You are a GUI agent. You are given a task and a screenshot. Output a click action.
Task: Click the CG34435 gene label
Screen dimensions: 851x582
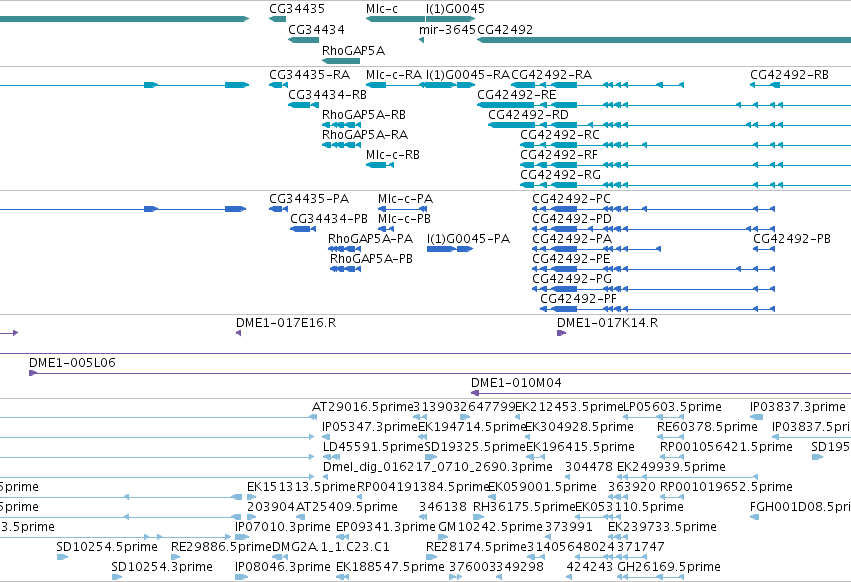[x=297, y=9]
